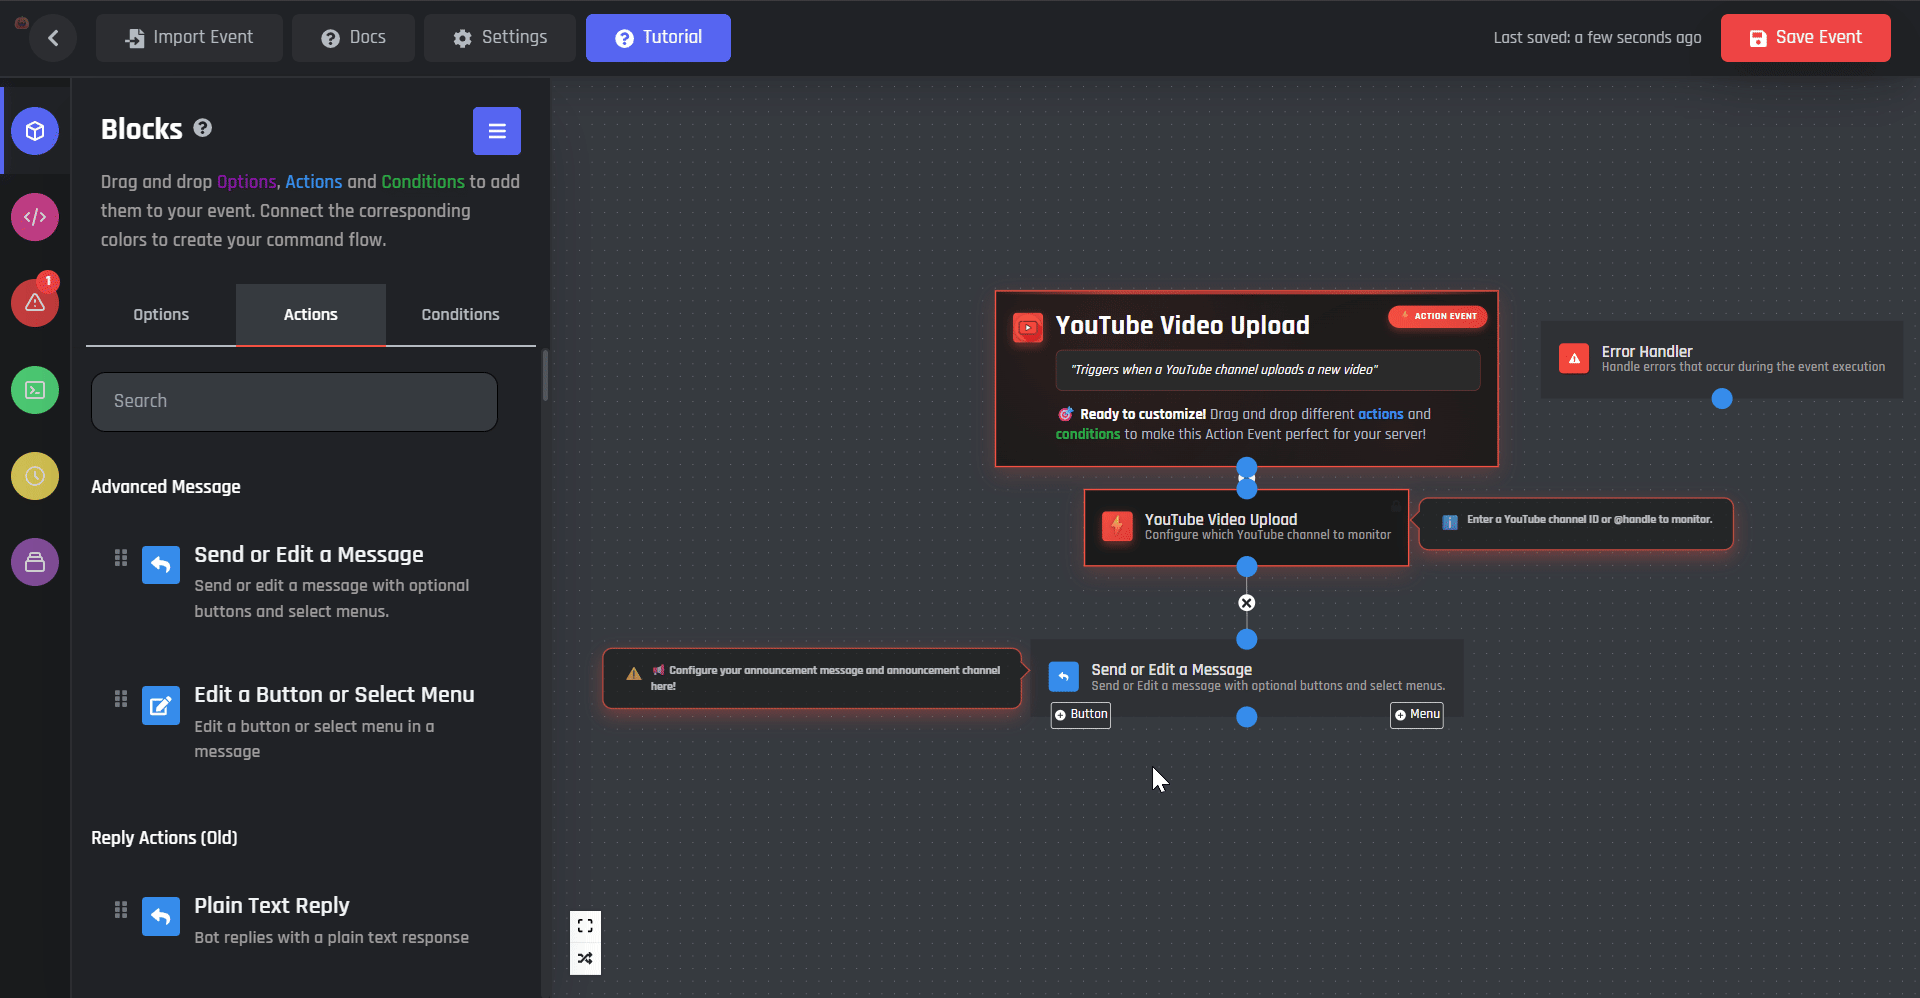Click the info icon in the channel ID tooltip

1450,522
